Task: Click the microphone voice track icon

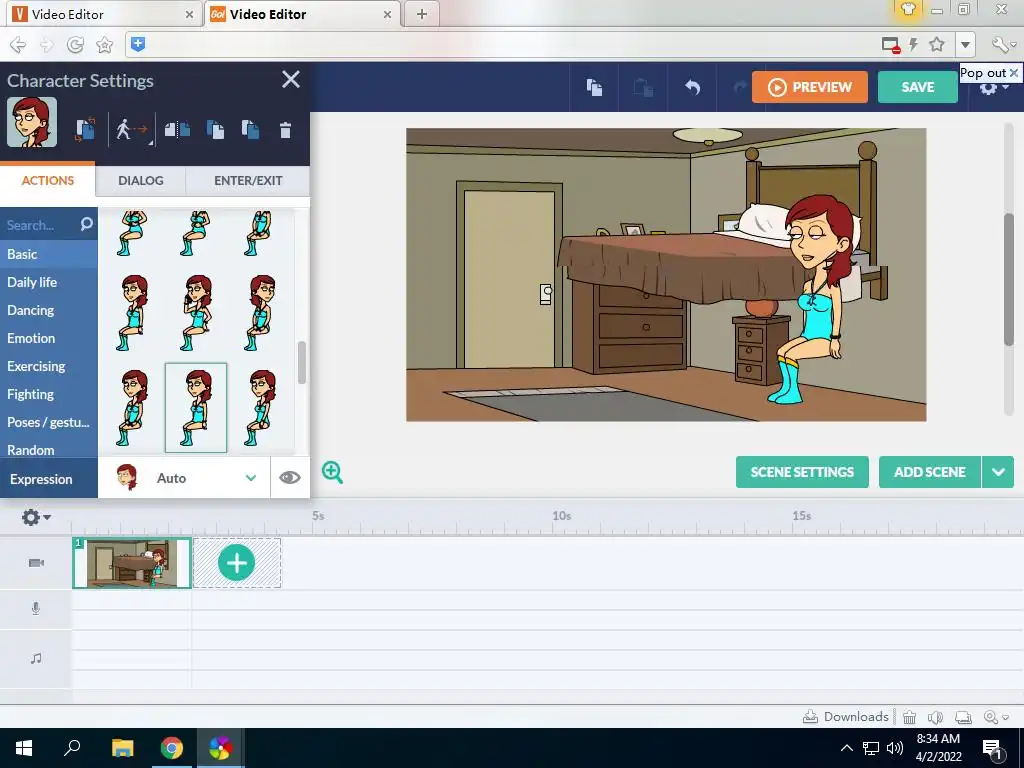Action: tap(36, 609)
